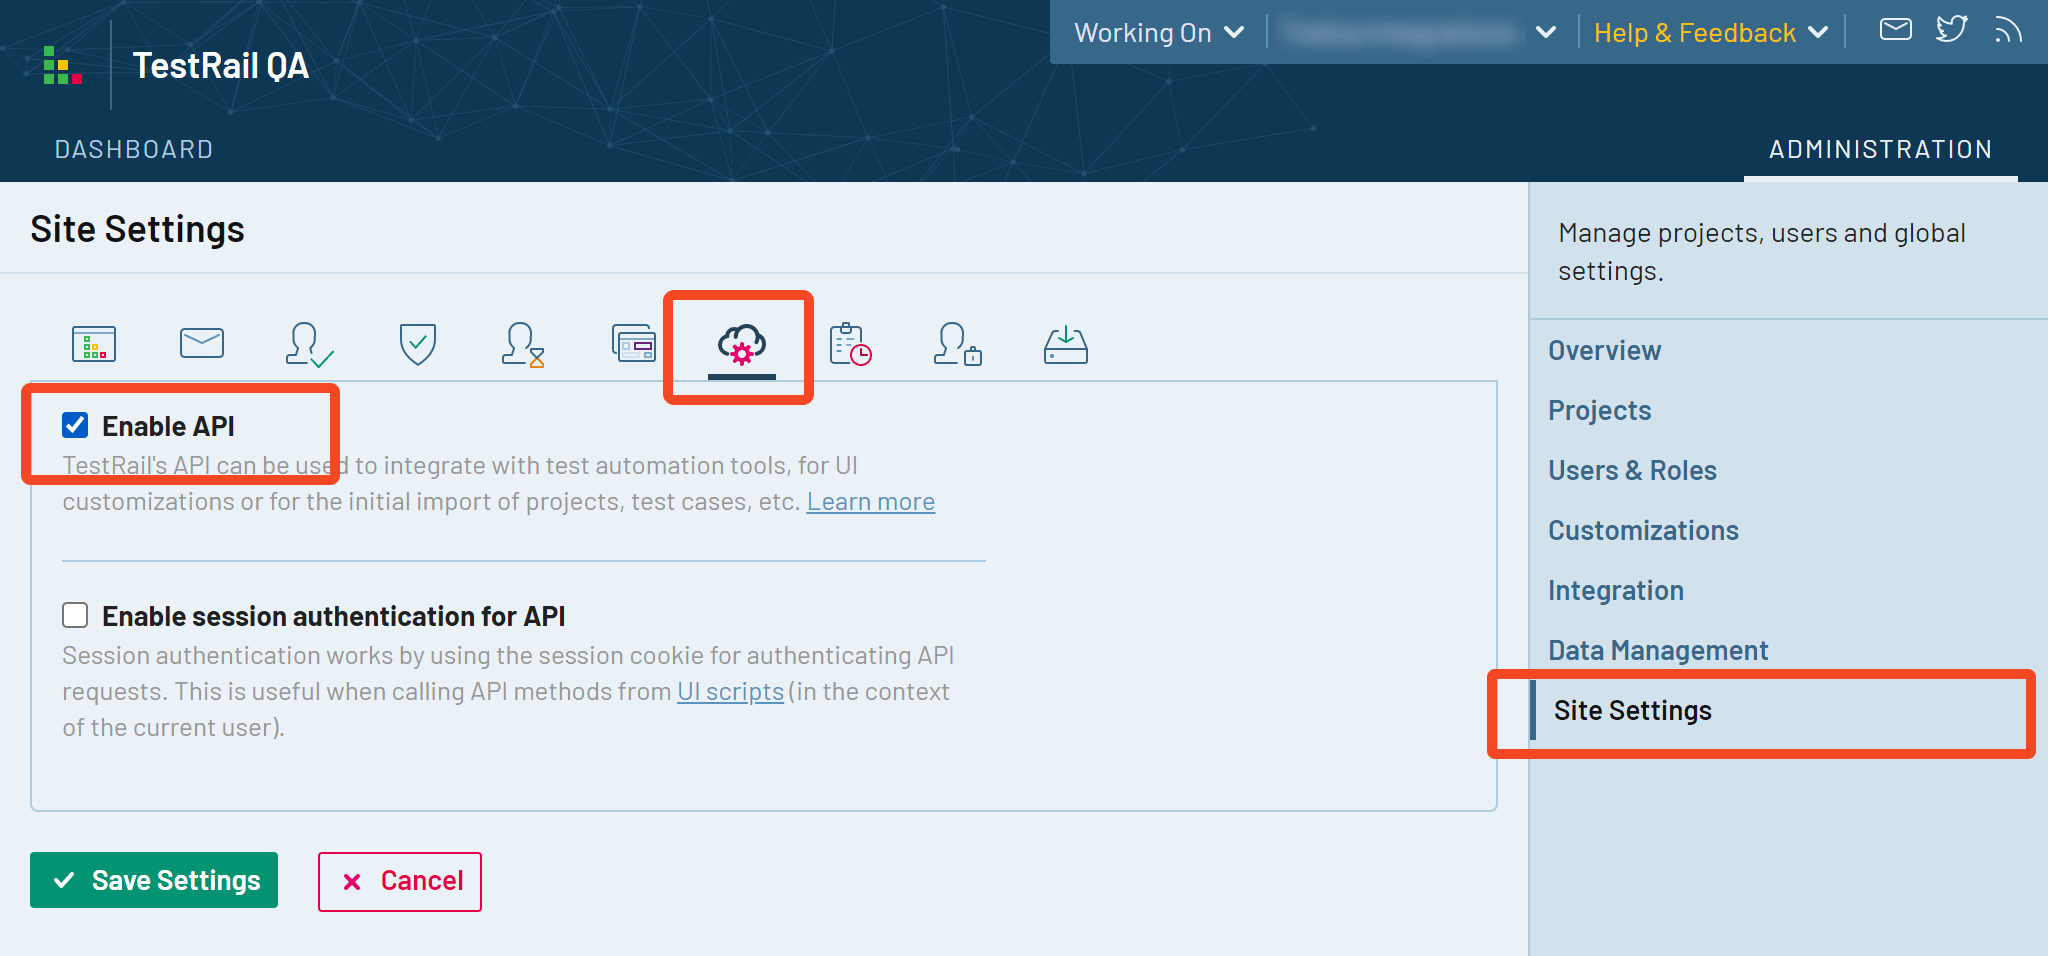Open the clipboard-clock auditing settings tab
2048x956 pixels.
click(850, 344)
